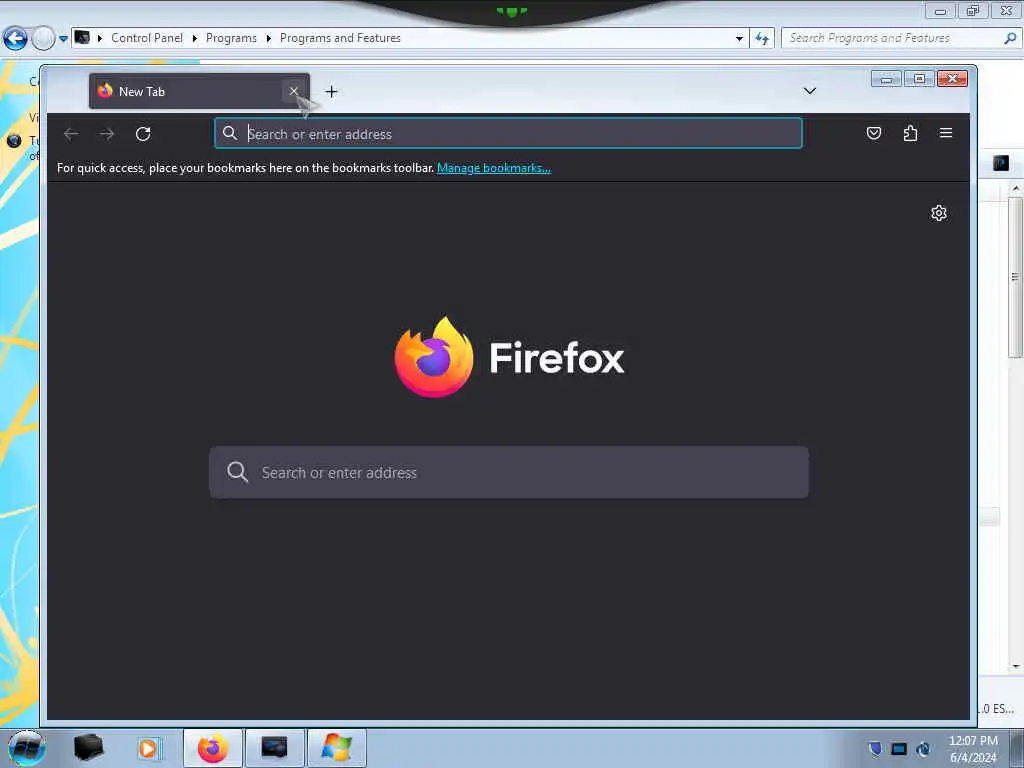This screenshot has height=768, width=1024.
Task: Select Programs in breadcrumb path
Action: pyautogui.click(x=231, y=38)
